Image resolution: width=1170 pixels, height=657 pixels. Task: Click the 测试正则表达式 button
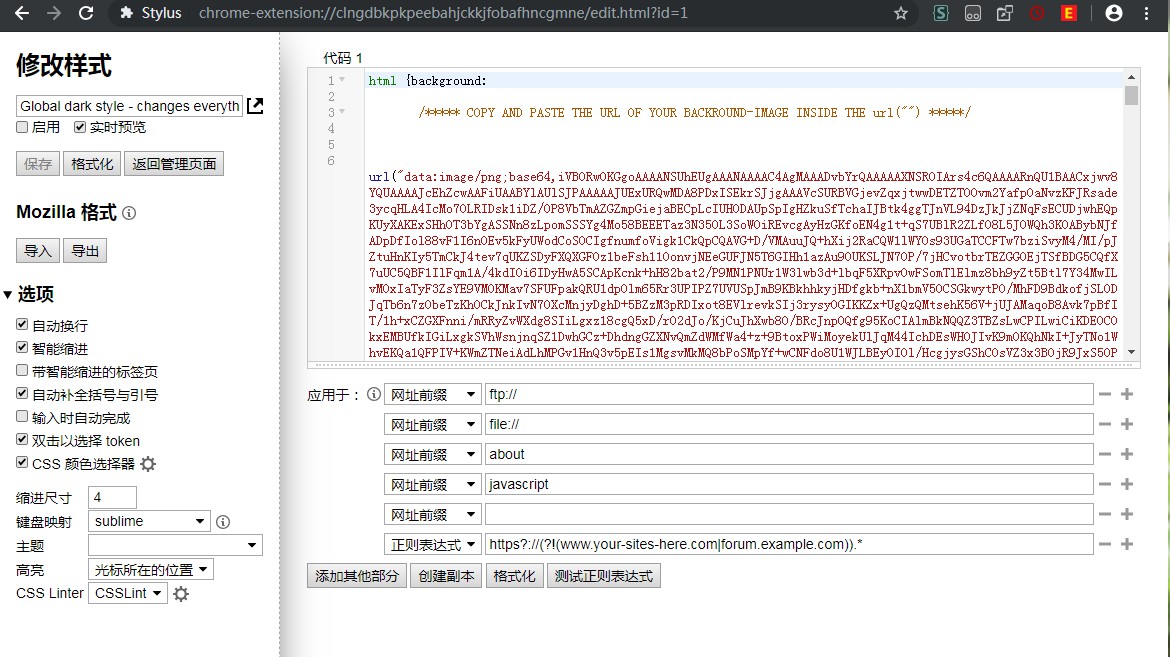pos(603,576)
